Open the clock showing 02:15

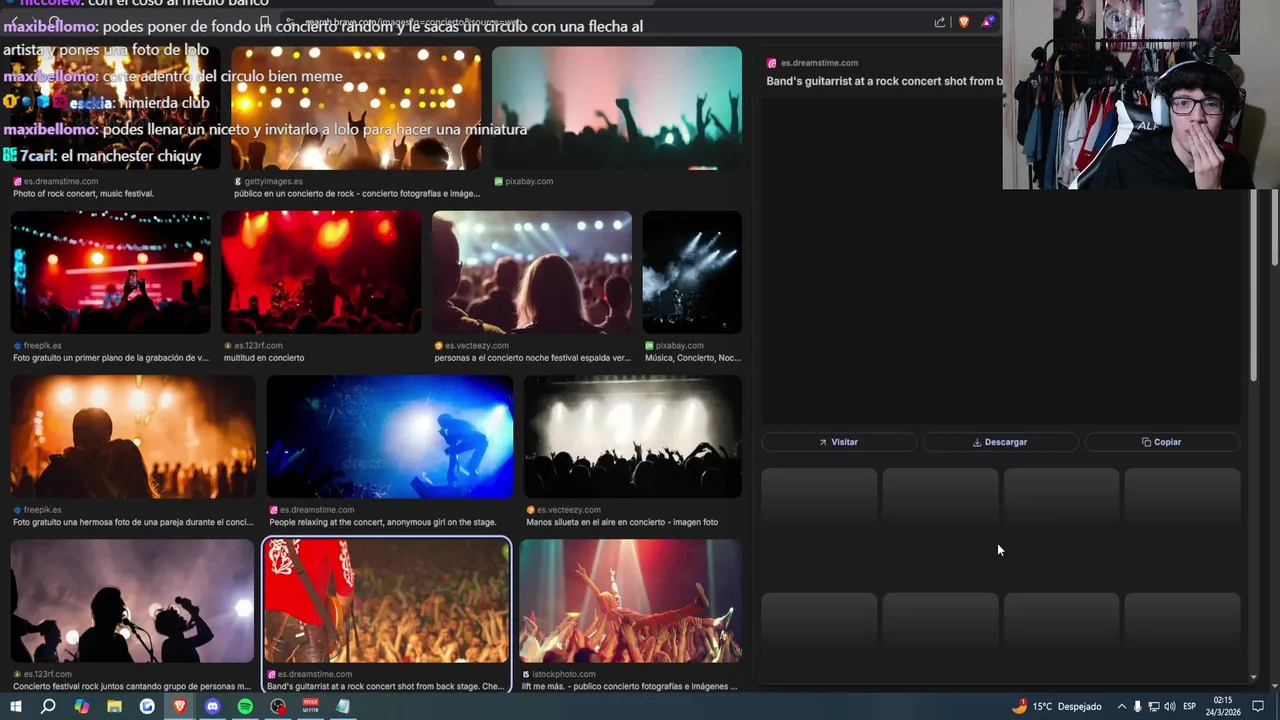point(1223,706)
